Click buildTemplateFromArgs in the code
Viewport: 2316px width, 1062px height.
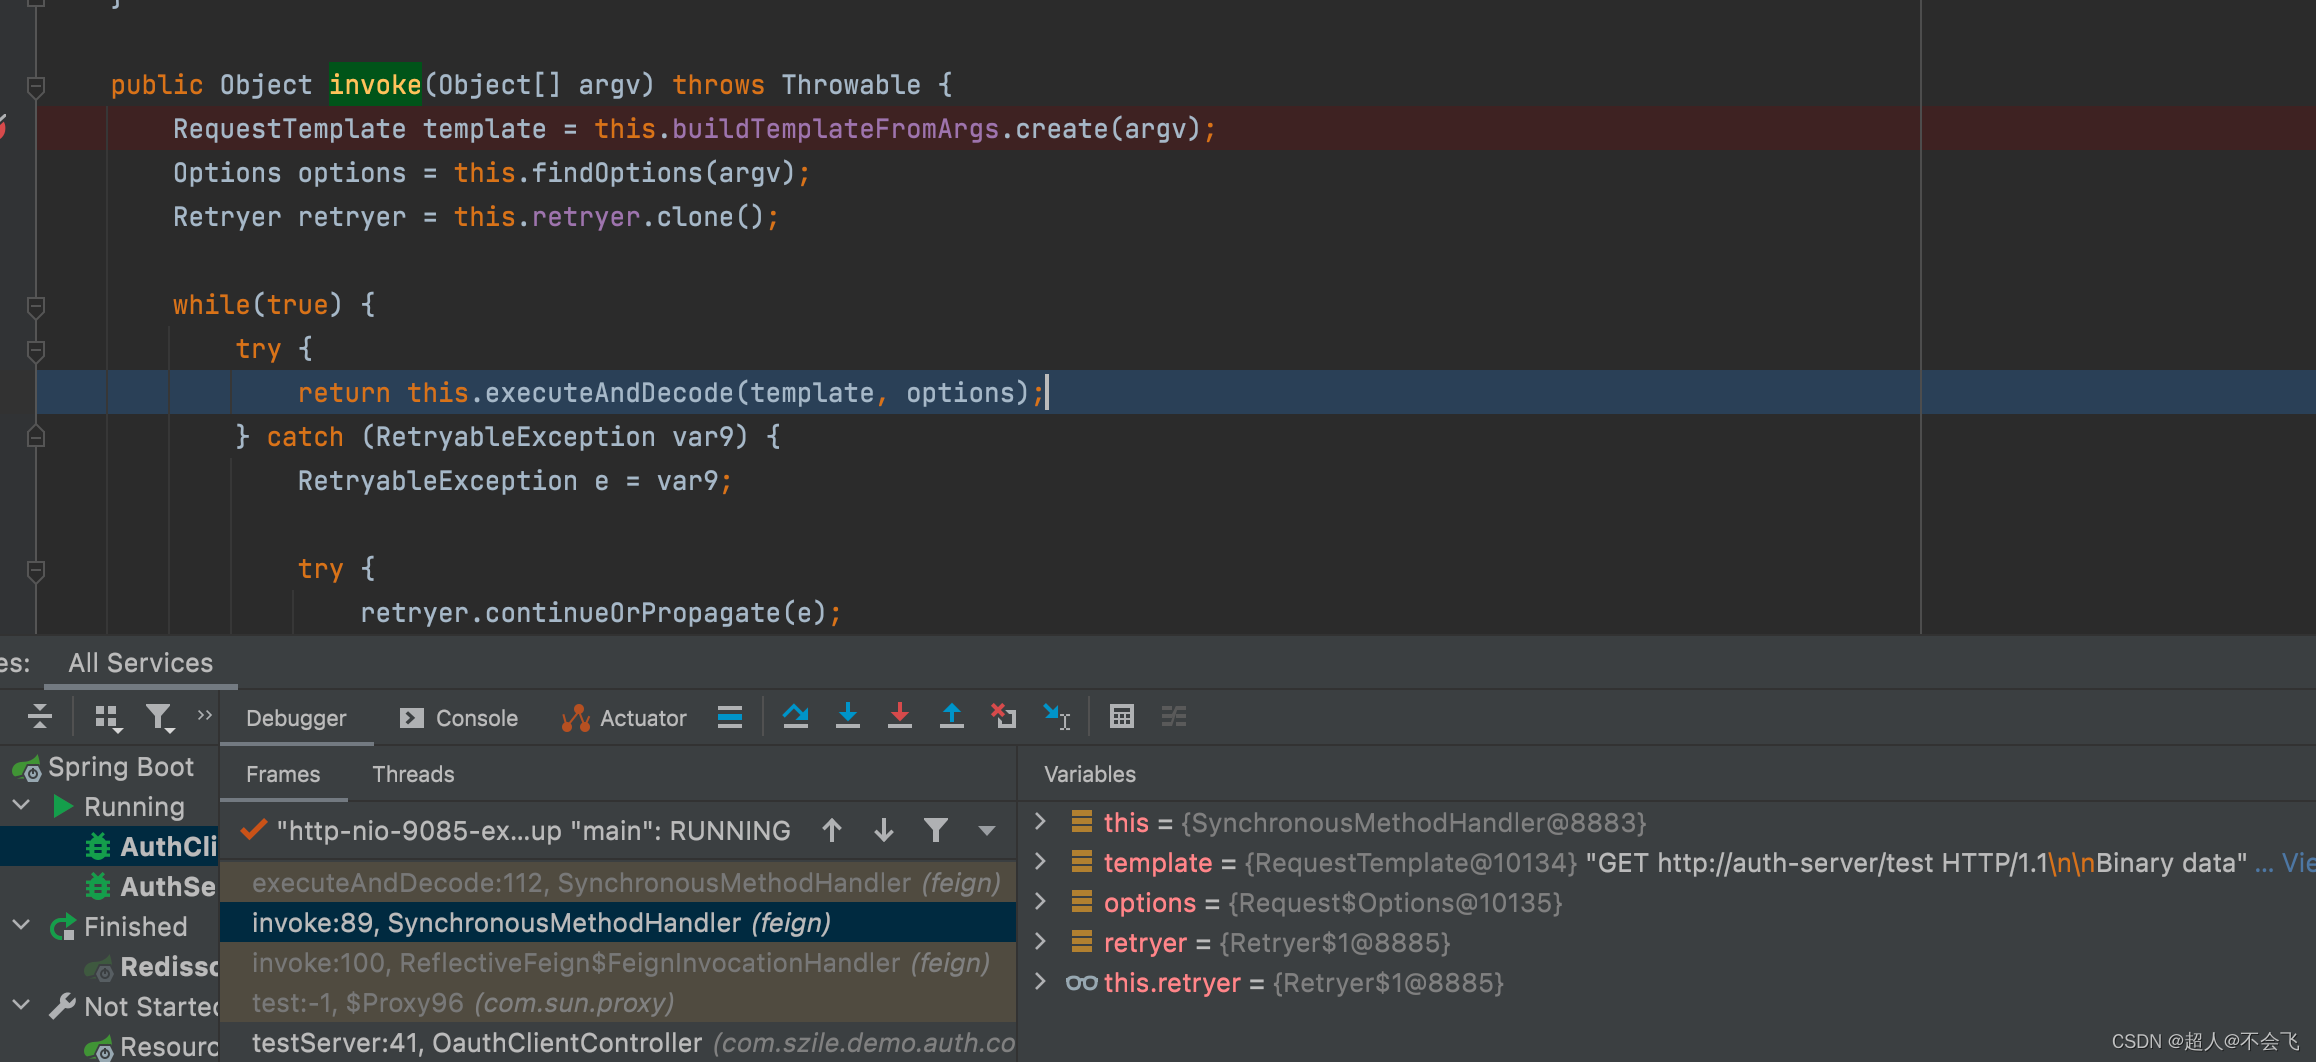point(835,129)
